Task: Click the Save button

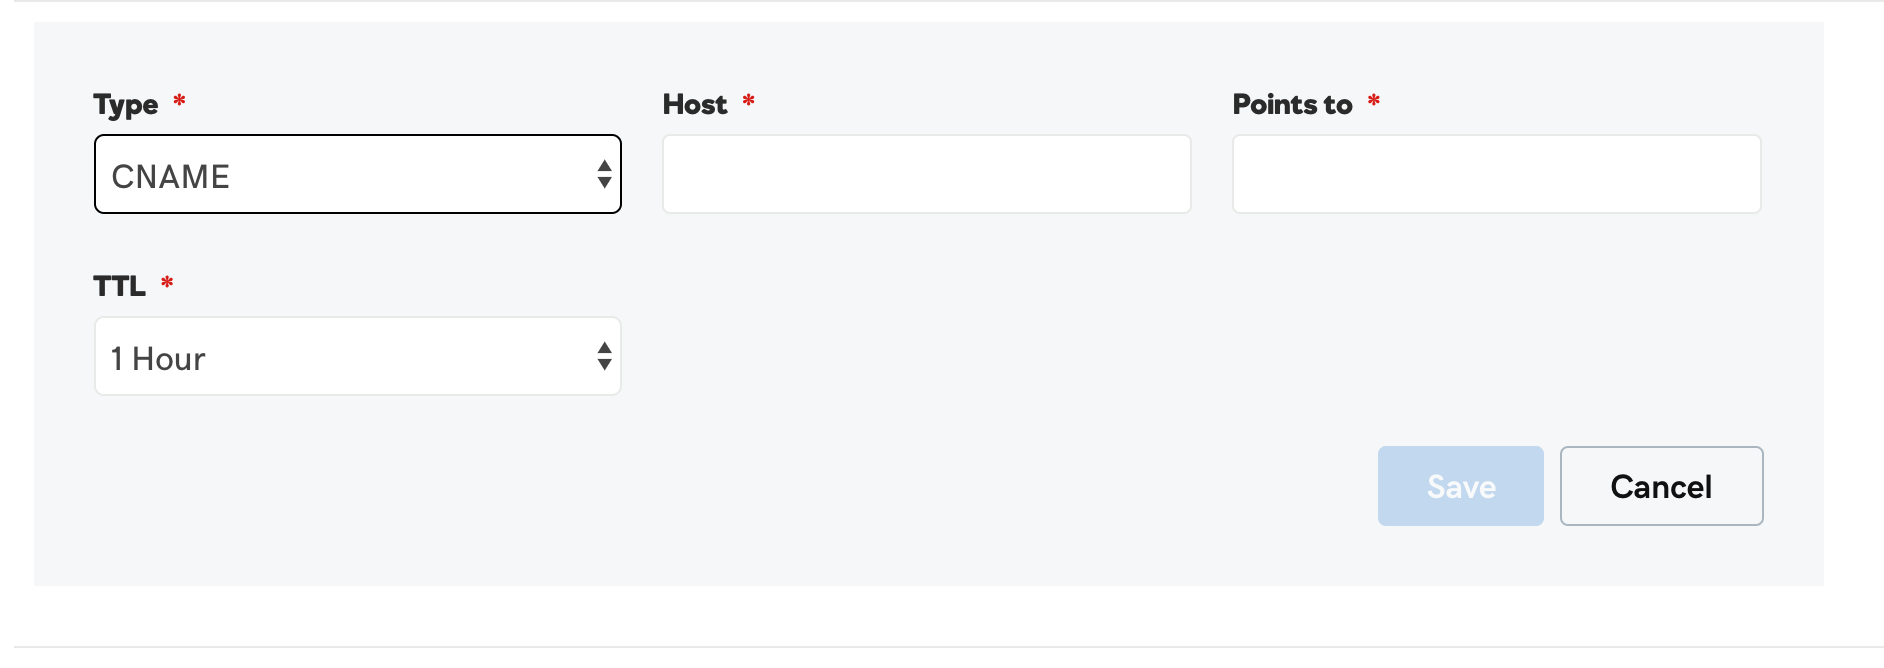Action: click(1461, 486)
